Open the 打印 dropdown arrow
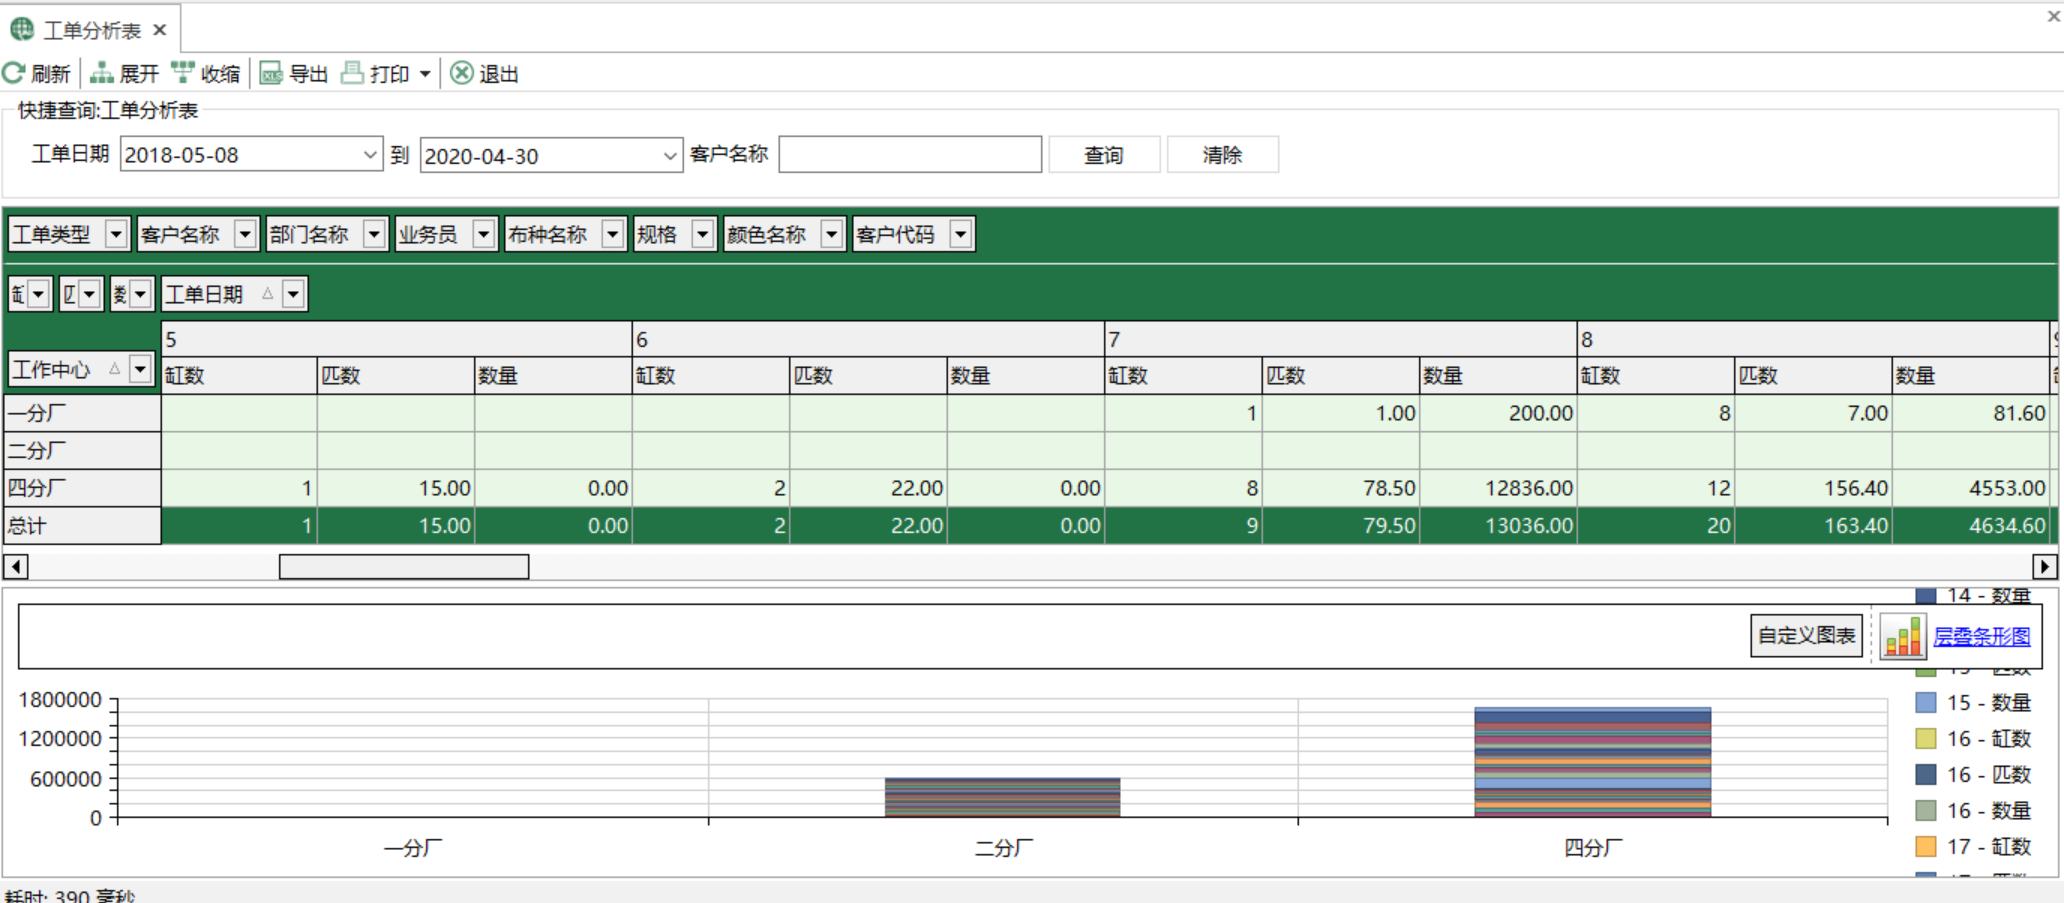The height and width of the screenshot is (903, 2064). pyautogui.click(x=425, y=74)
